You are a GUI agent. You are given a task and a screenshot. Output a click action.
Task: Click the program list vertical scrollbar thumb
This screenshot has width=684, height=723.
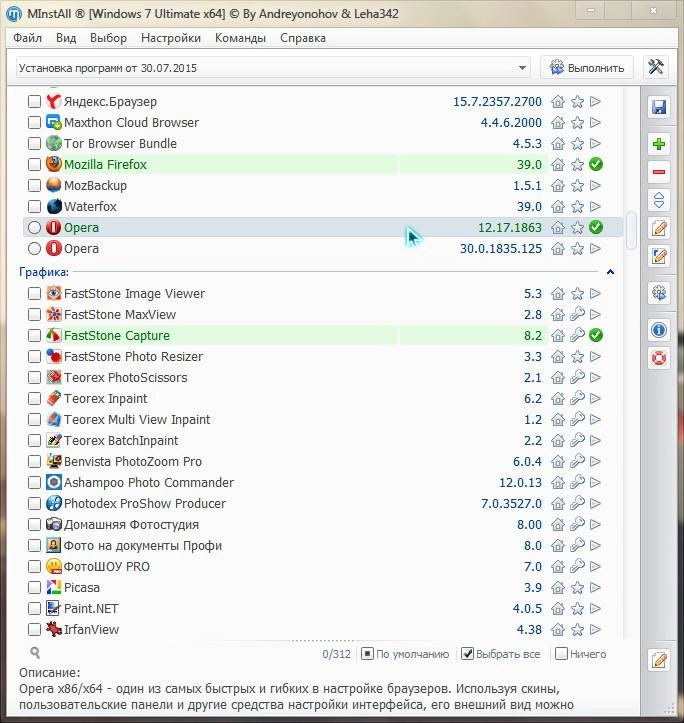pyautogui.click(x=631, y=230)
